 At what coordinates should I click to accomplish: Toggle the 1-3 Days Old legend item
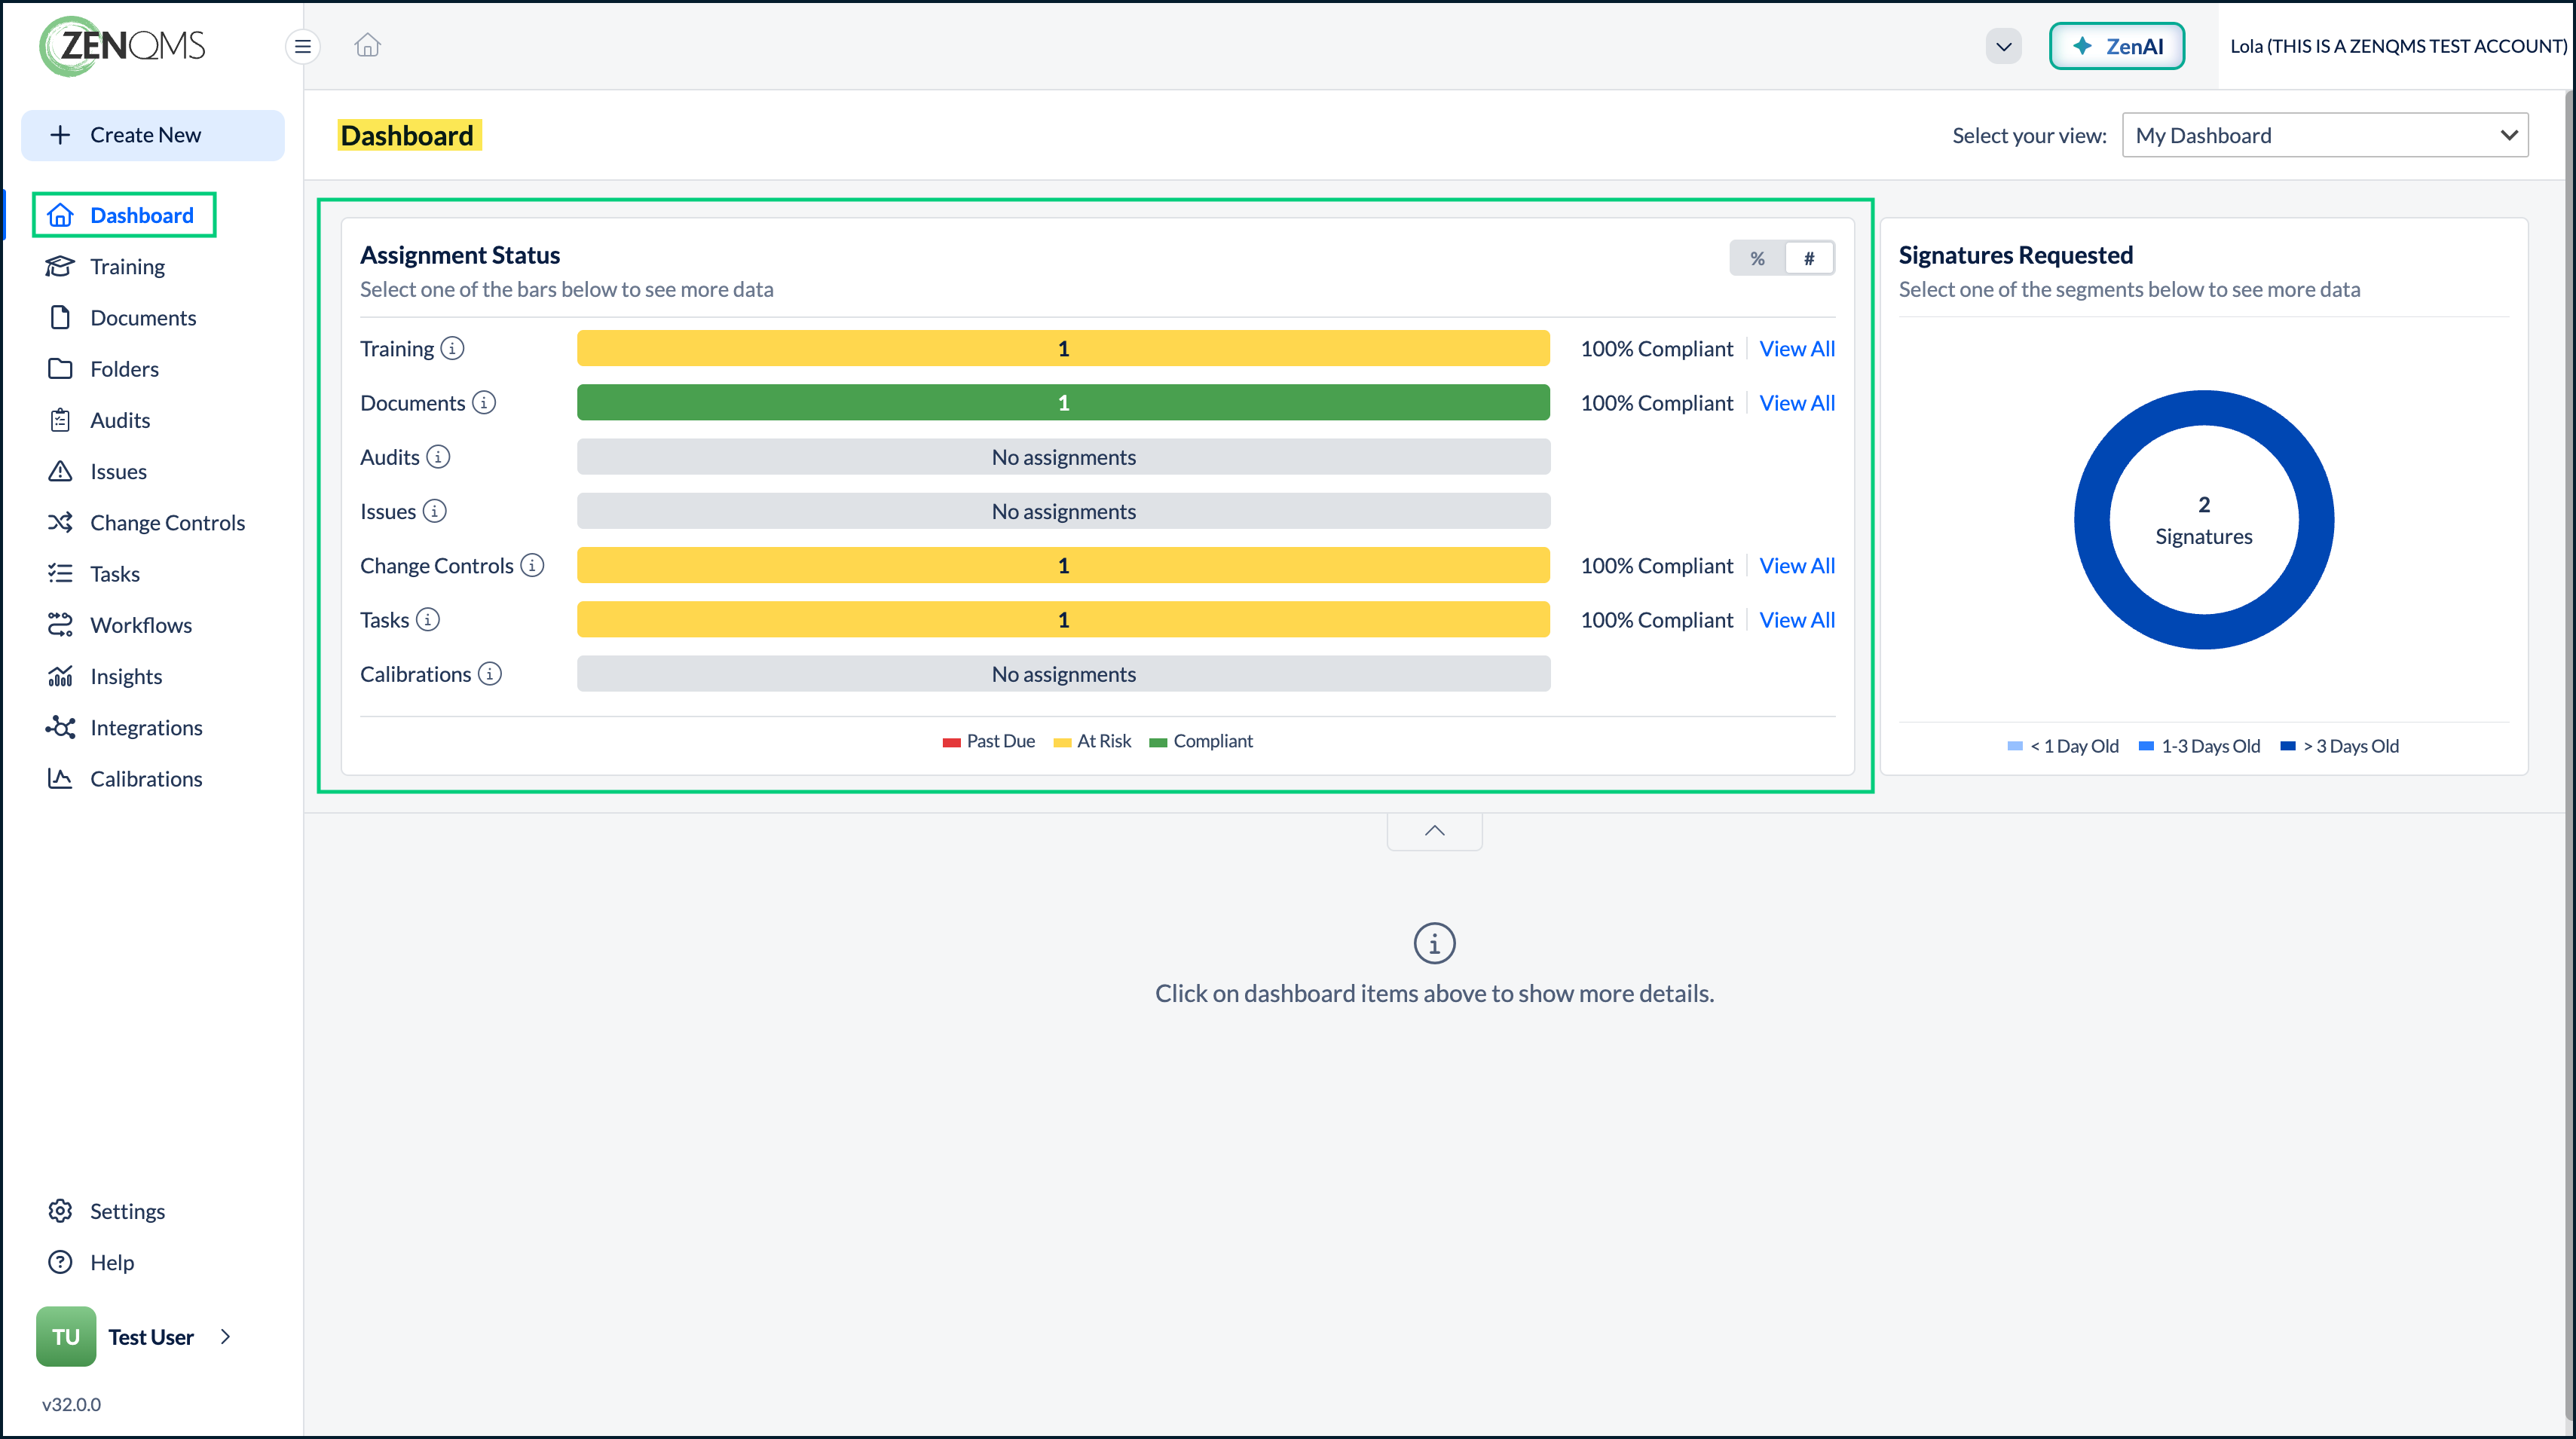pyautogui.click(x=2199, y=746)
